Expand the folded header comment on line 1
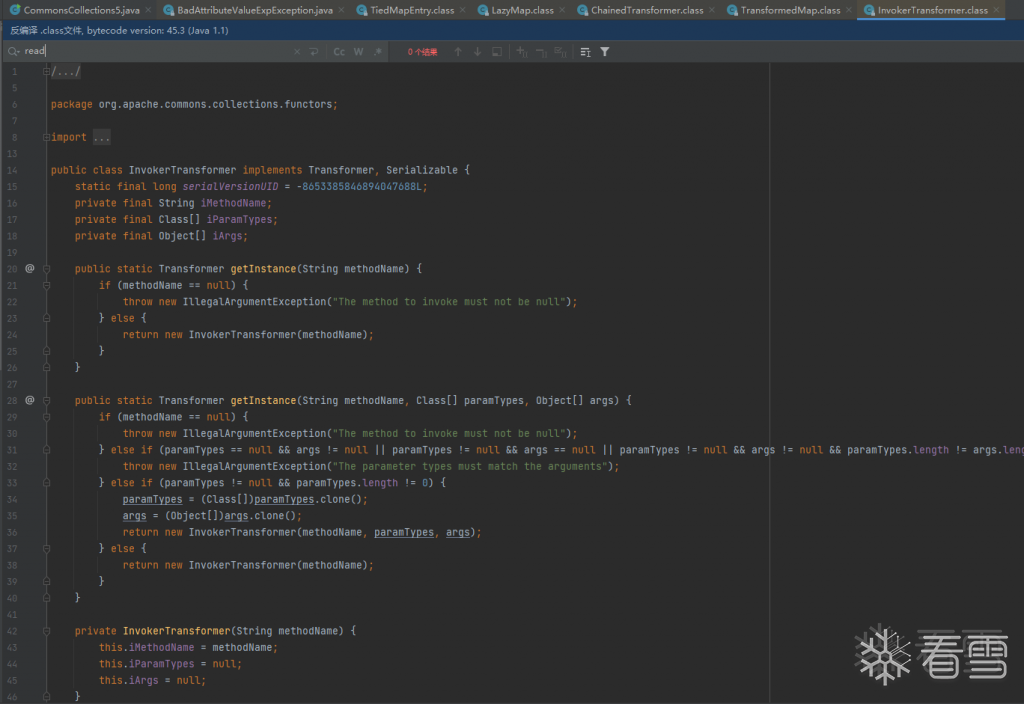 (x=46, y=71)
